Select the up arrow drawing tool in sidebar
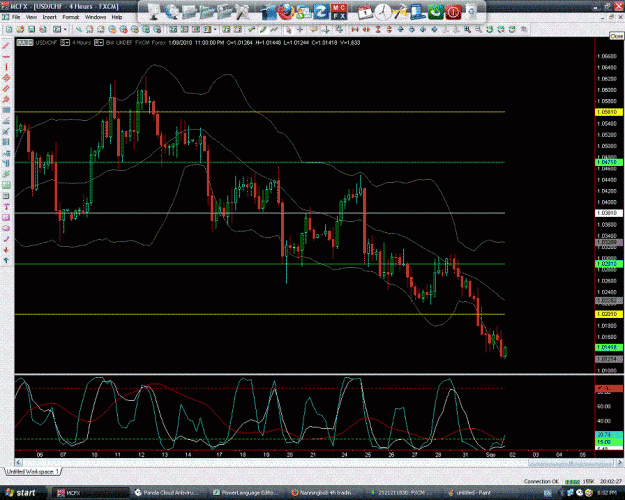The height and width of the screenshot is (500, 625). click(6, 260)
